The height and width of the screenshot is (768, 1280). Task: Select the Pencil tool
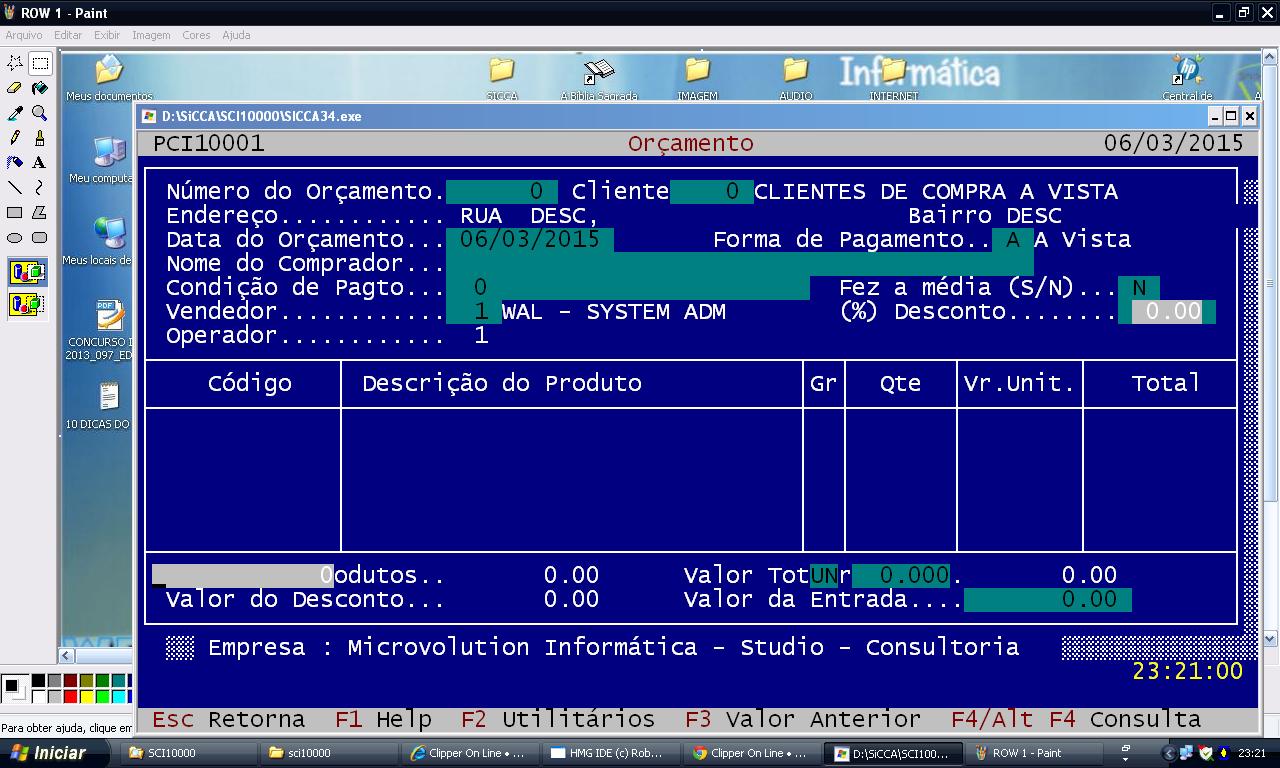point(15,138)
